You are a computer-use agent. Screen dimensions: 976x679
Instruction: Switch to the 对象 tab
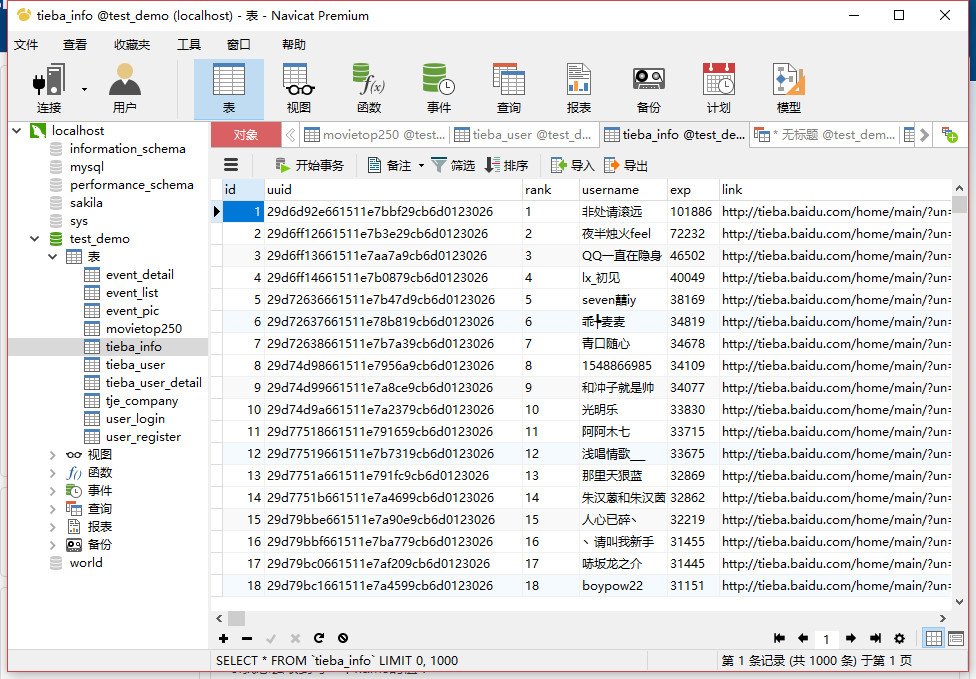246,134
